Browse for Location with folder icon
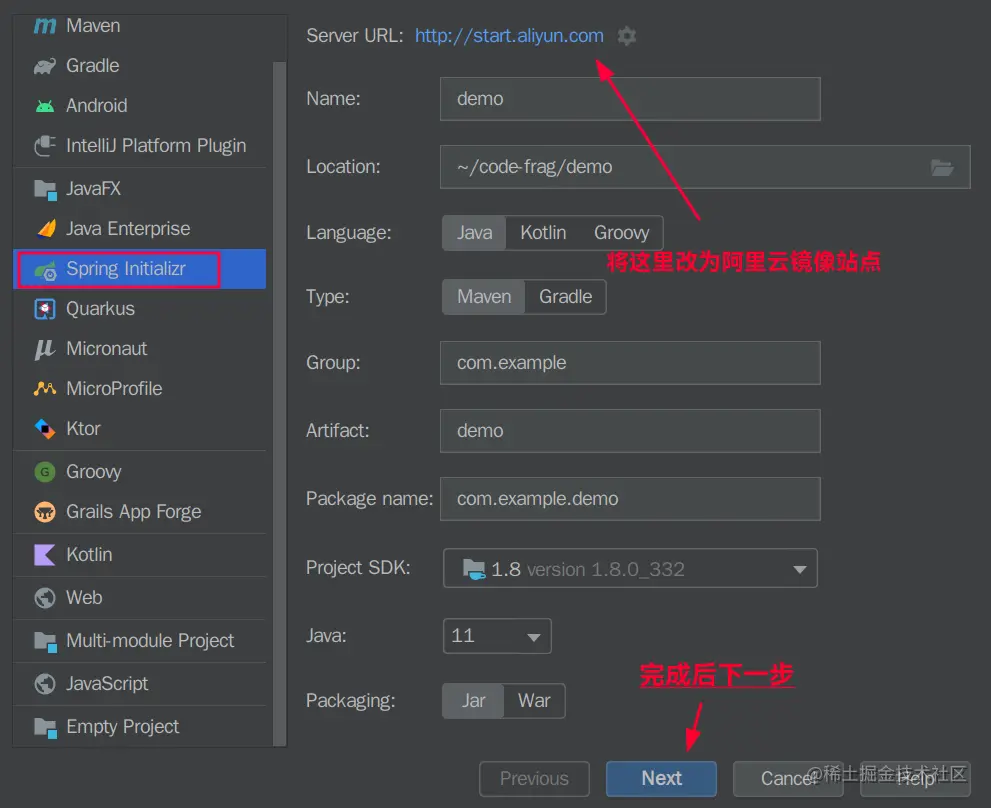Viewport: 991px width, 808px height. (942, 168)
